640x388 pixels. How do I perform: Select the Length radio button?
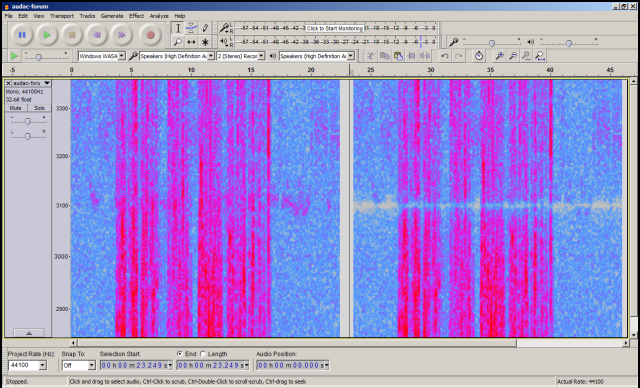[x=203, y=354]
